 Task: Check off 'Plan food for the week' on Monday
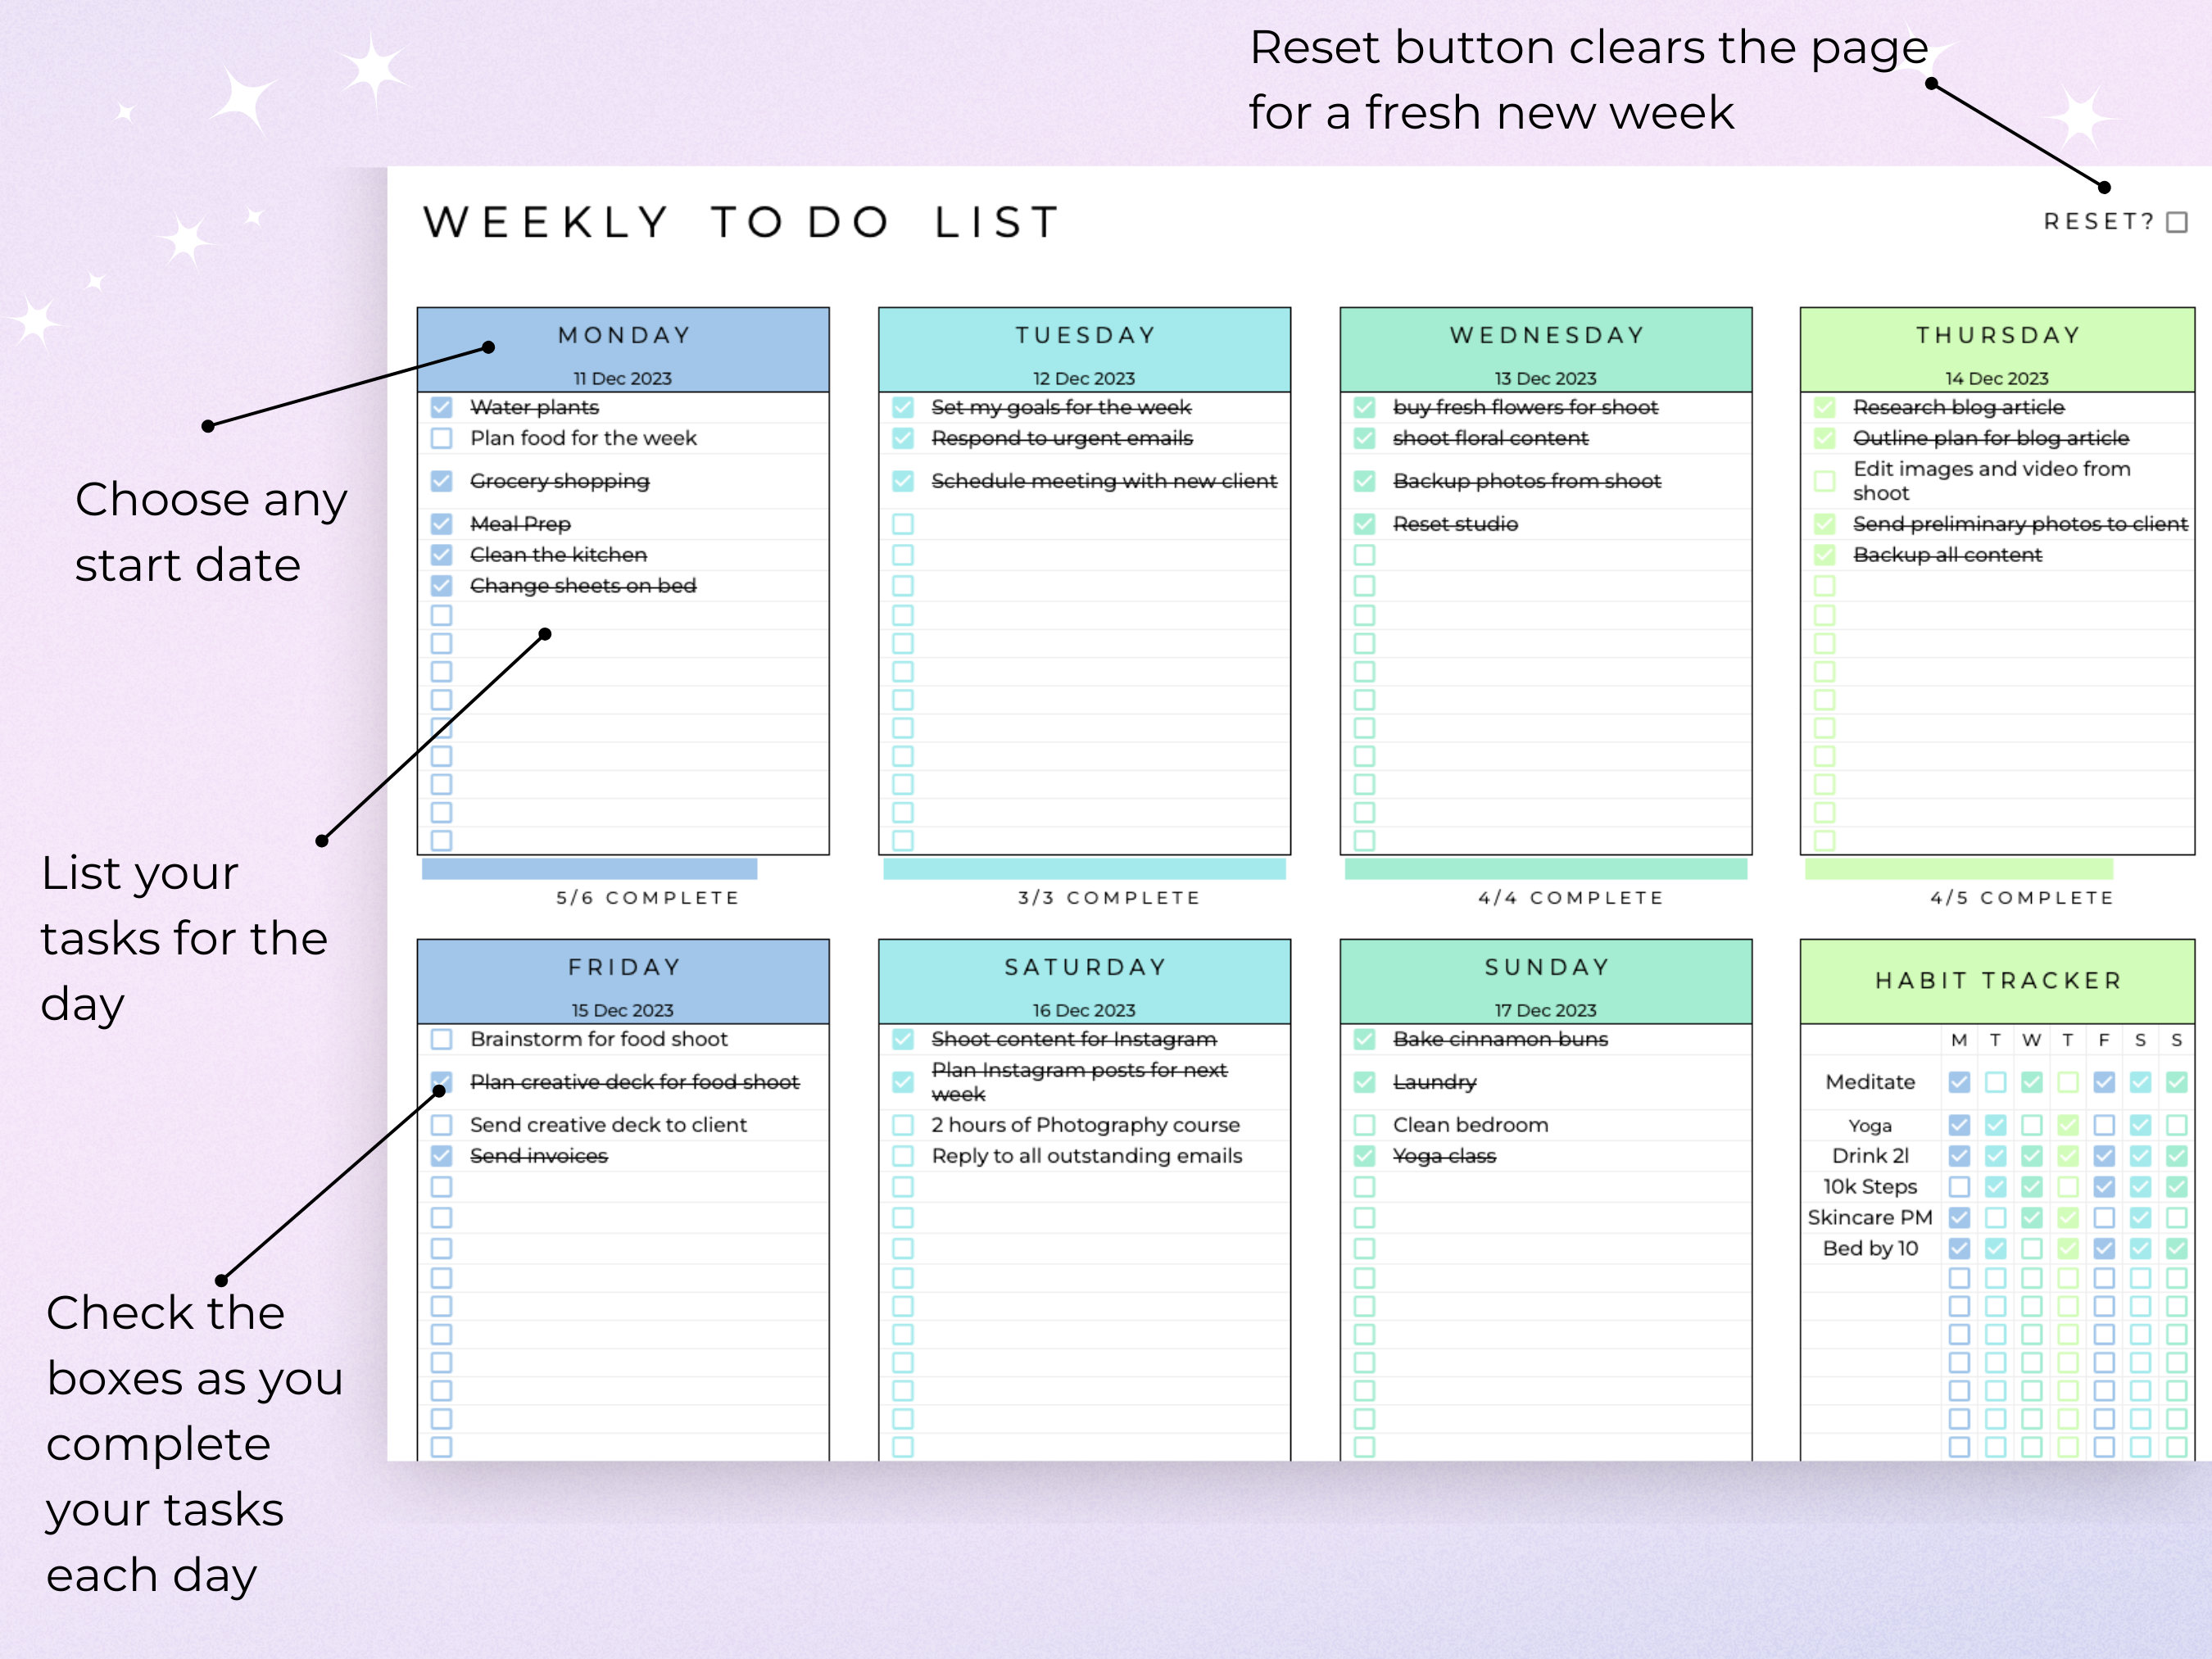click(441, 438)
